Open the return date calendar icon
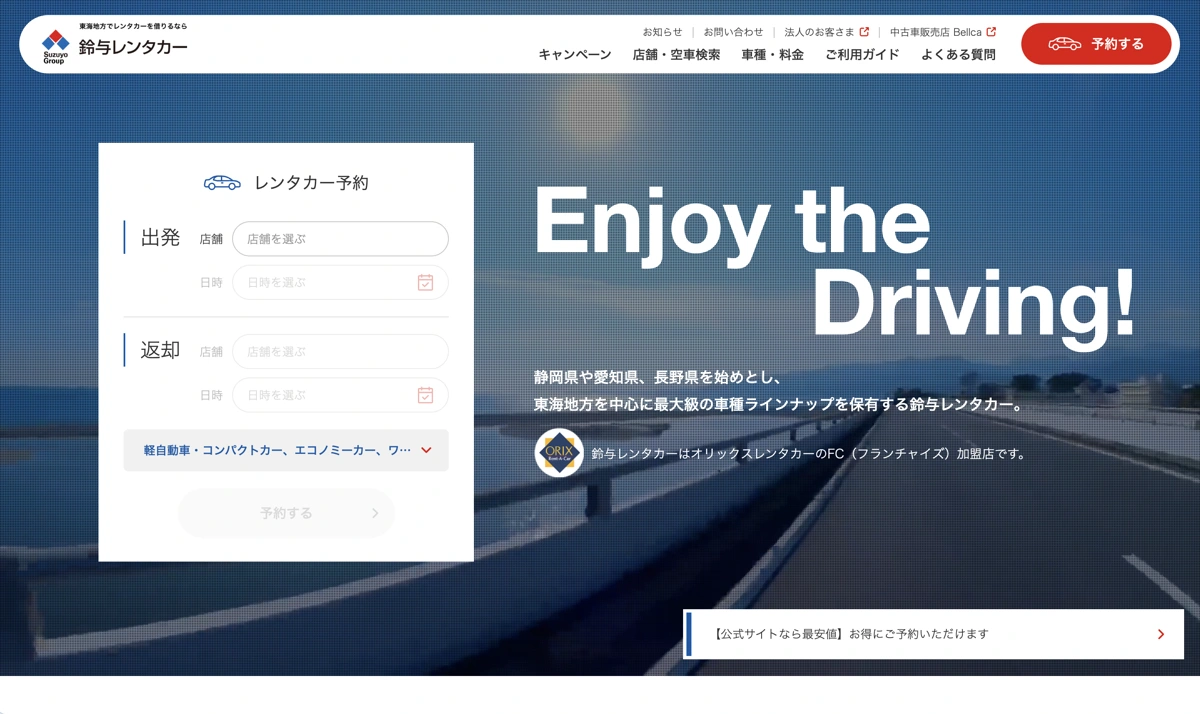This screenshot has height=714, width=1200. [425, 395]
